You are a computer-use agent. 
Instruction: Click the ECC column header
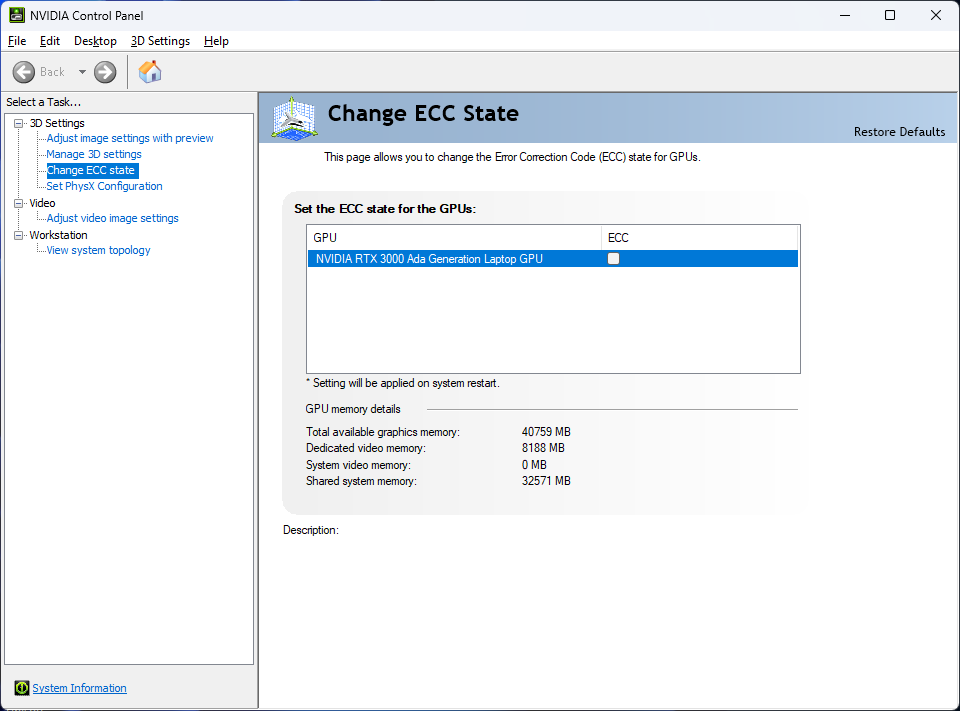(x=699, y=238)
